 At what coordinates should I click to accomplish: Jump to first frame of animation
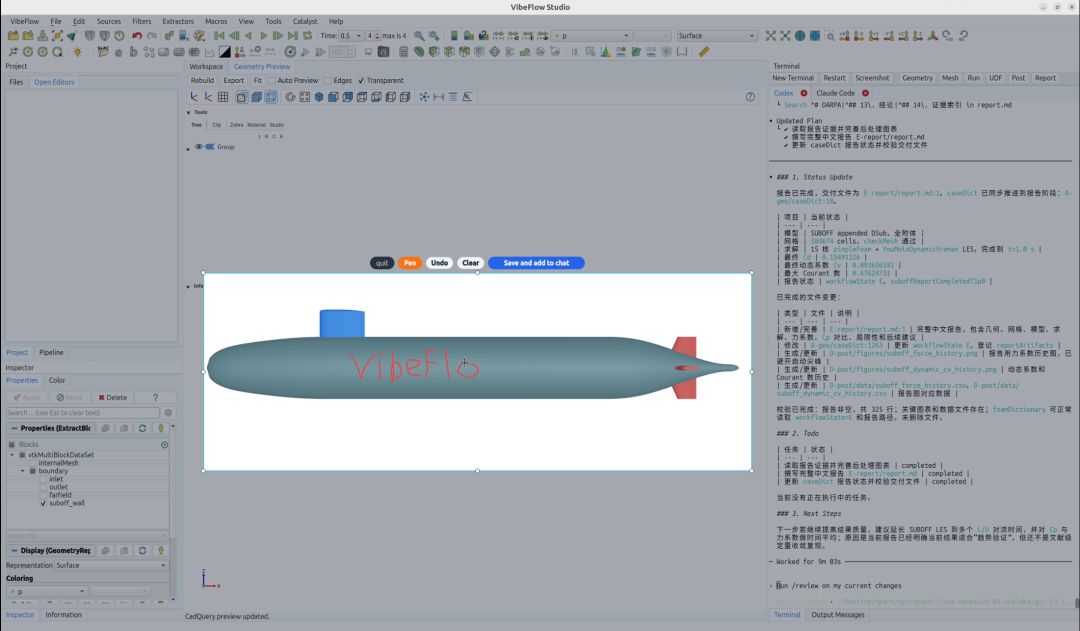[219, 36]
